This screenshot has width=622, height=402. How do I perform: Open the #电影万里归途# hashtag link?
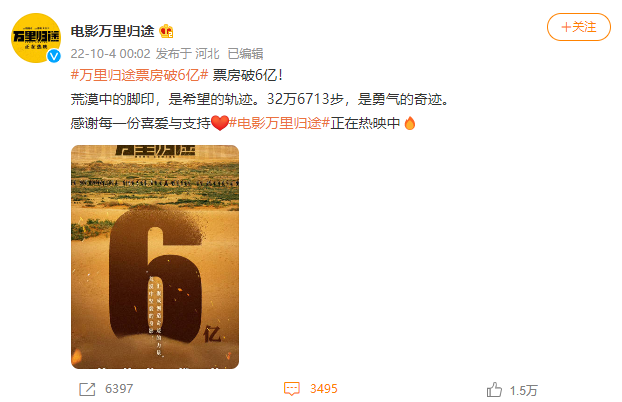pyautogui.click(x=280, y=123)
